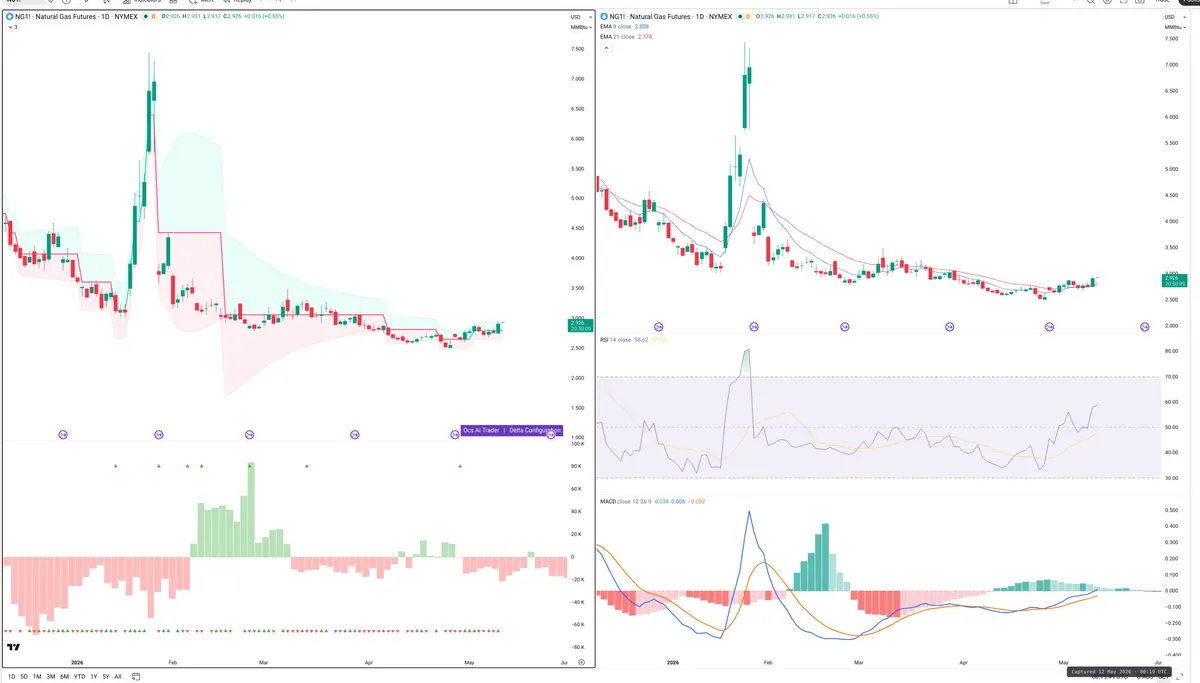Click the leftmost contract marker in right chart
Viewport: 1200px width, 683px height.
click(x=658, y=326)
